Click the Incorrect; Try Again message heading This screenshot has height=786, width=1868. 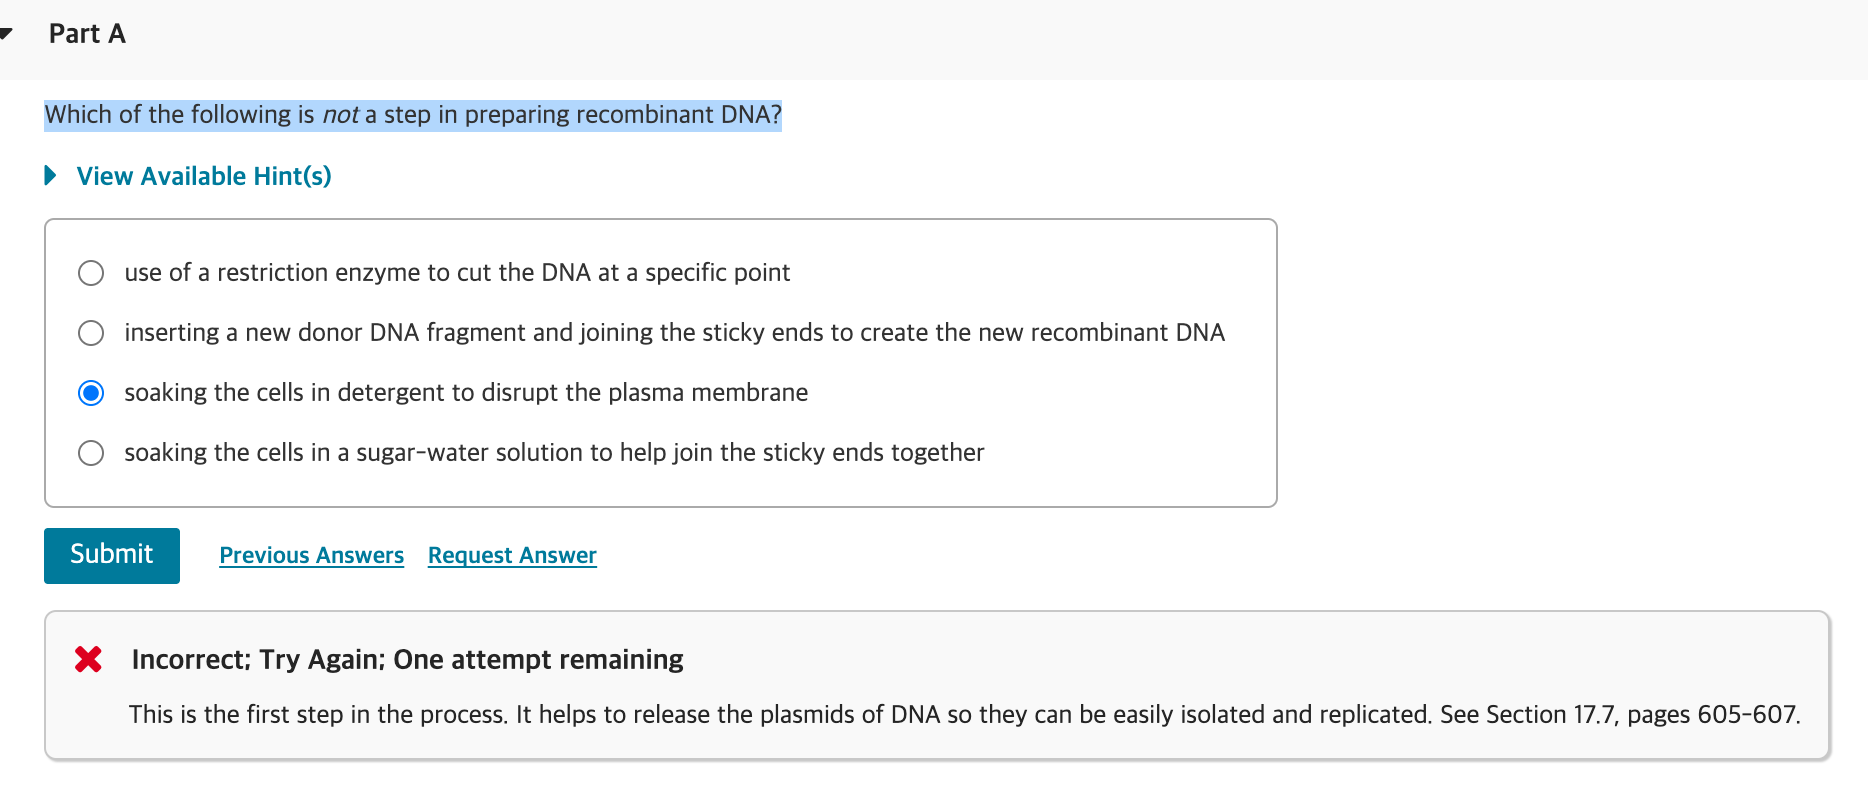pos(407,660)
